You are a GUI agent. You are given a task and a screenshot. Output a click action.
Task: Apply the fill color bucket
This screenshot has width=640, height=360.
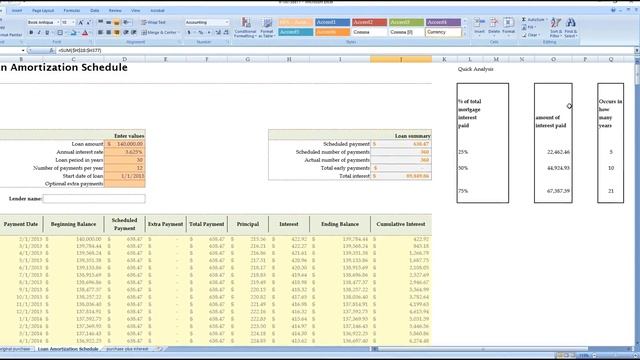tap(74, 32)
